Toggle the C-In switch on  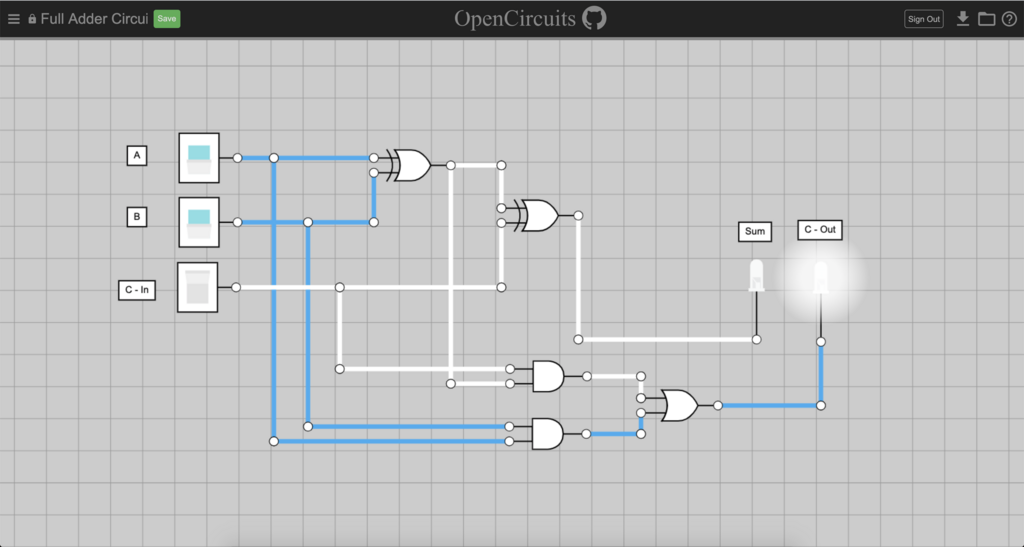[x=198, y=287]
